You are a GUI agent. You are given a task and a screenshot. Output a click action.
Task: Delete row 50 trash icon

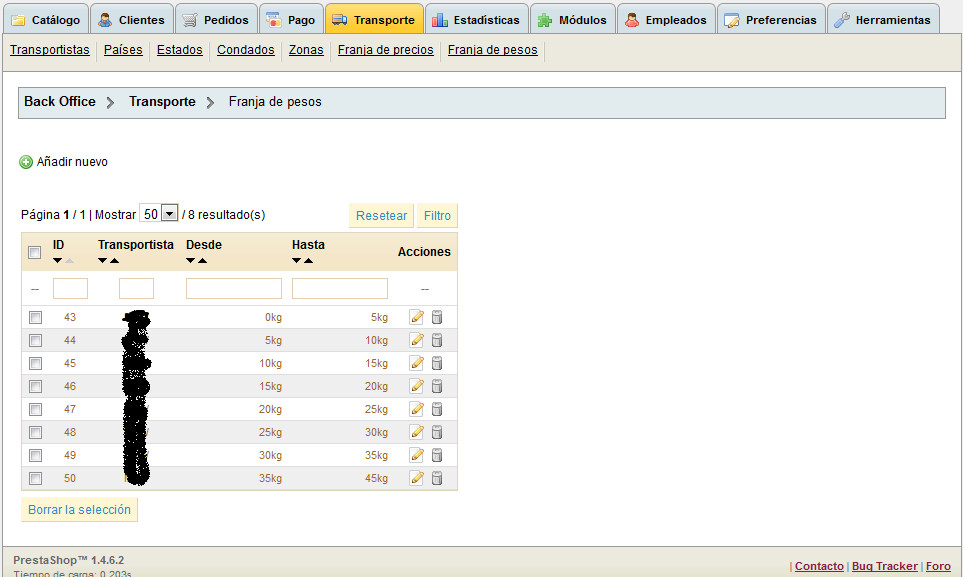(437, 478)
